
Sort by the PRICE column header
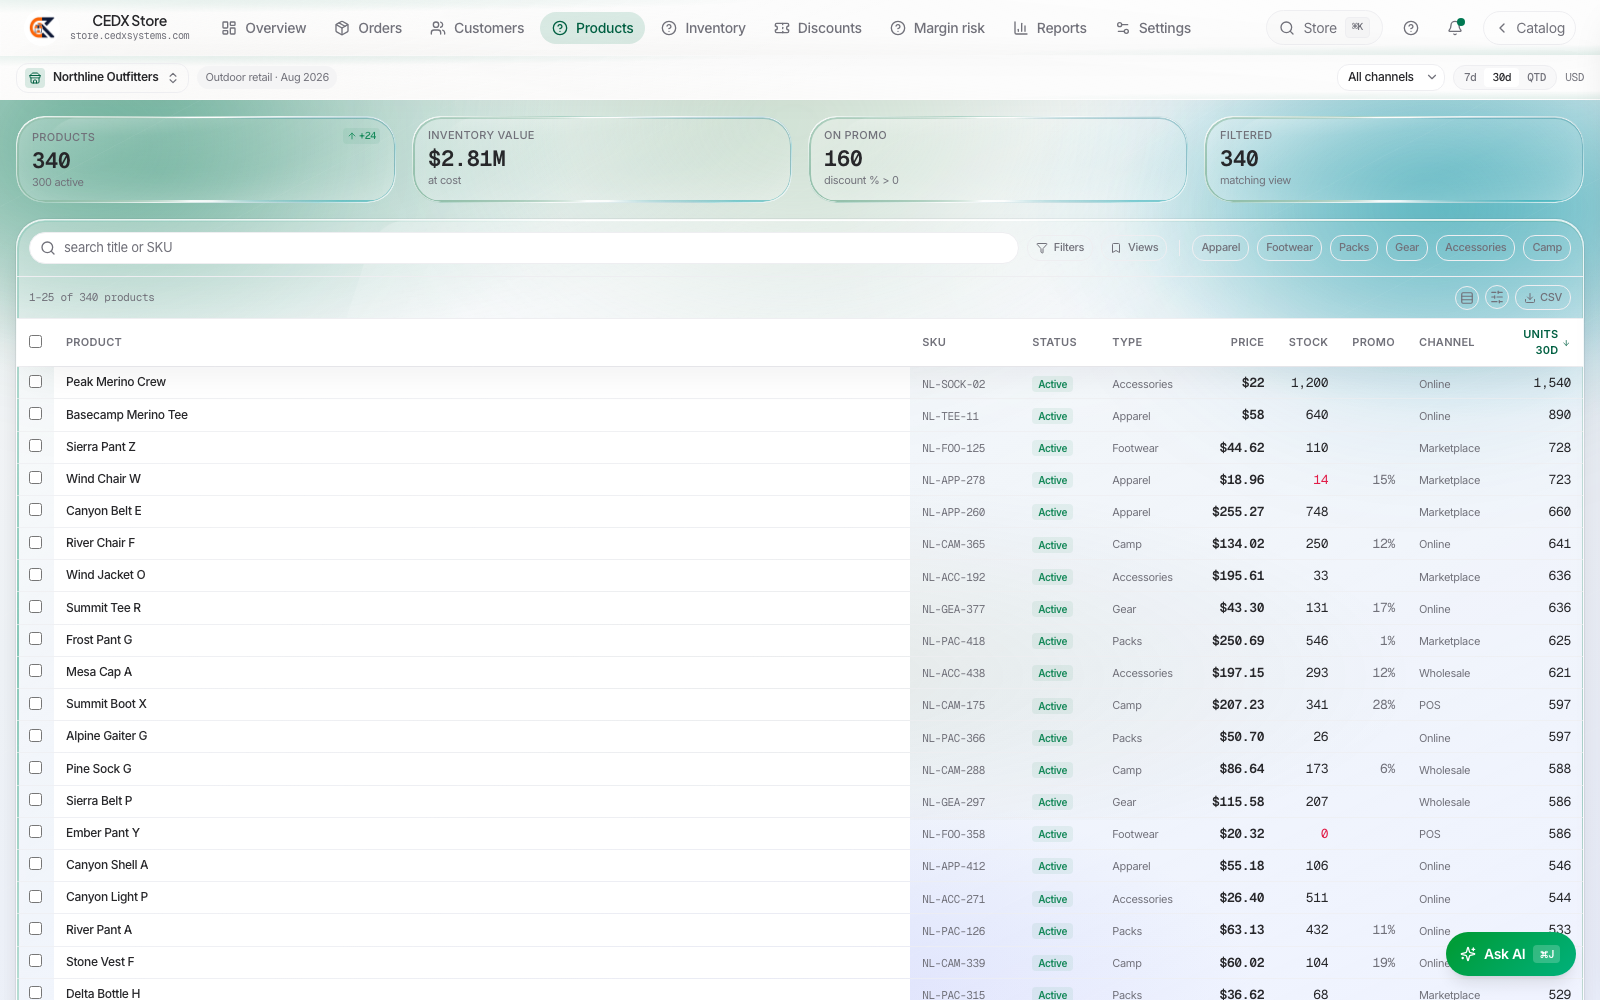tap(1247, 342)
